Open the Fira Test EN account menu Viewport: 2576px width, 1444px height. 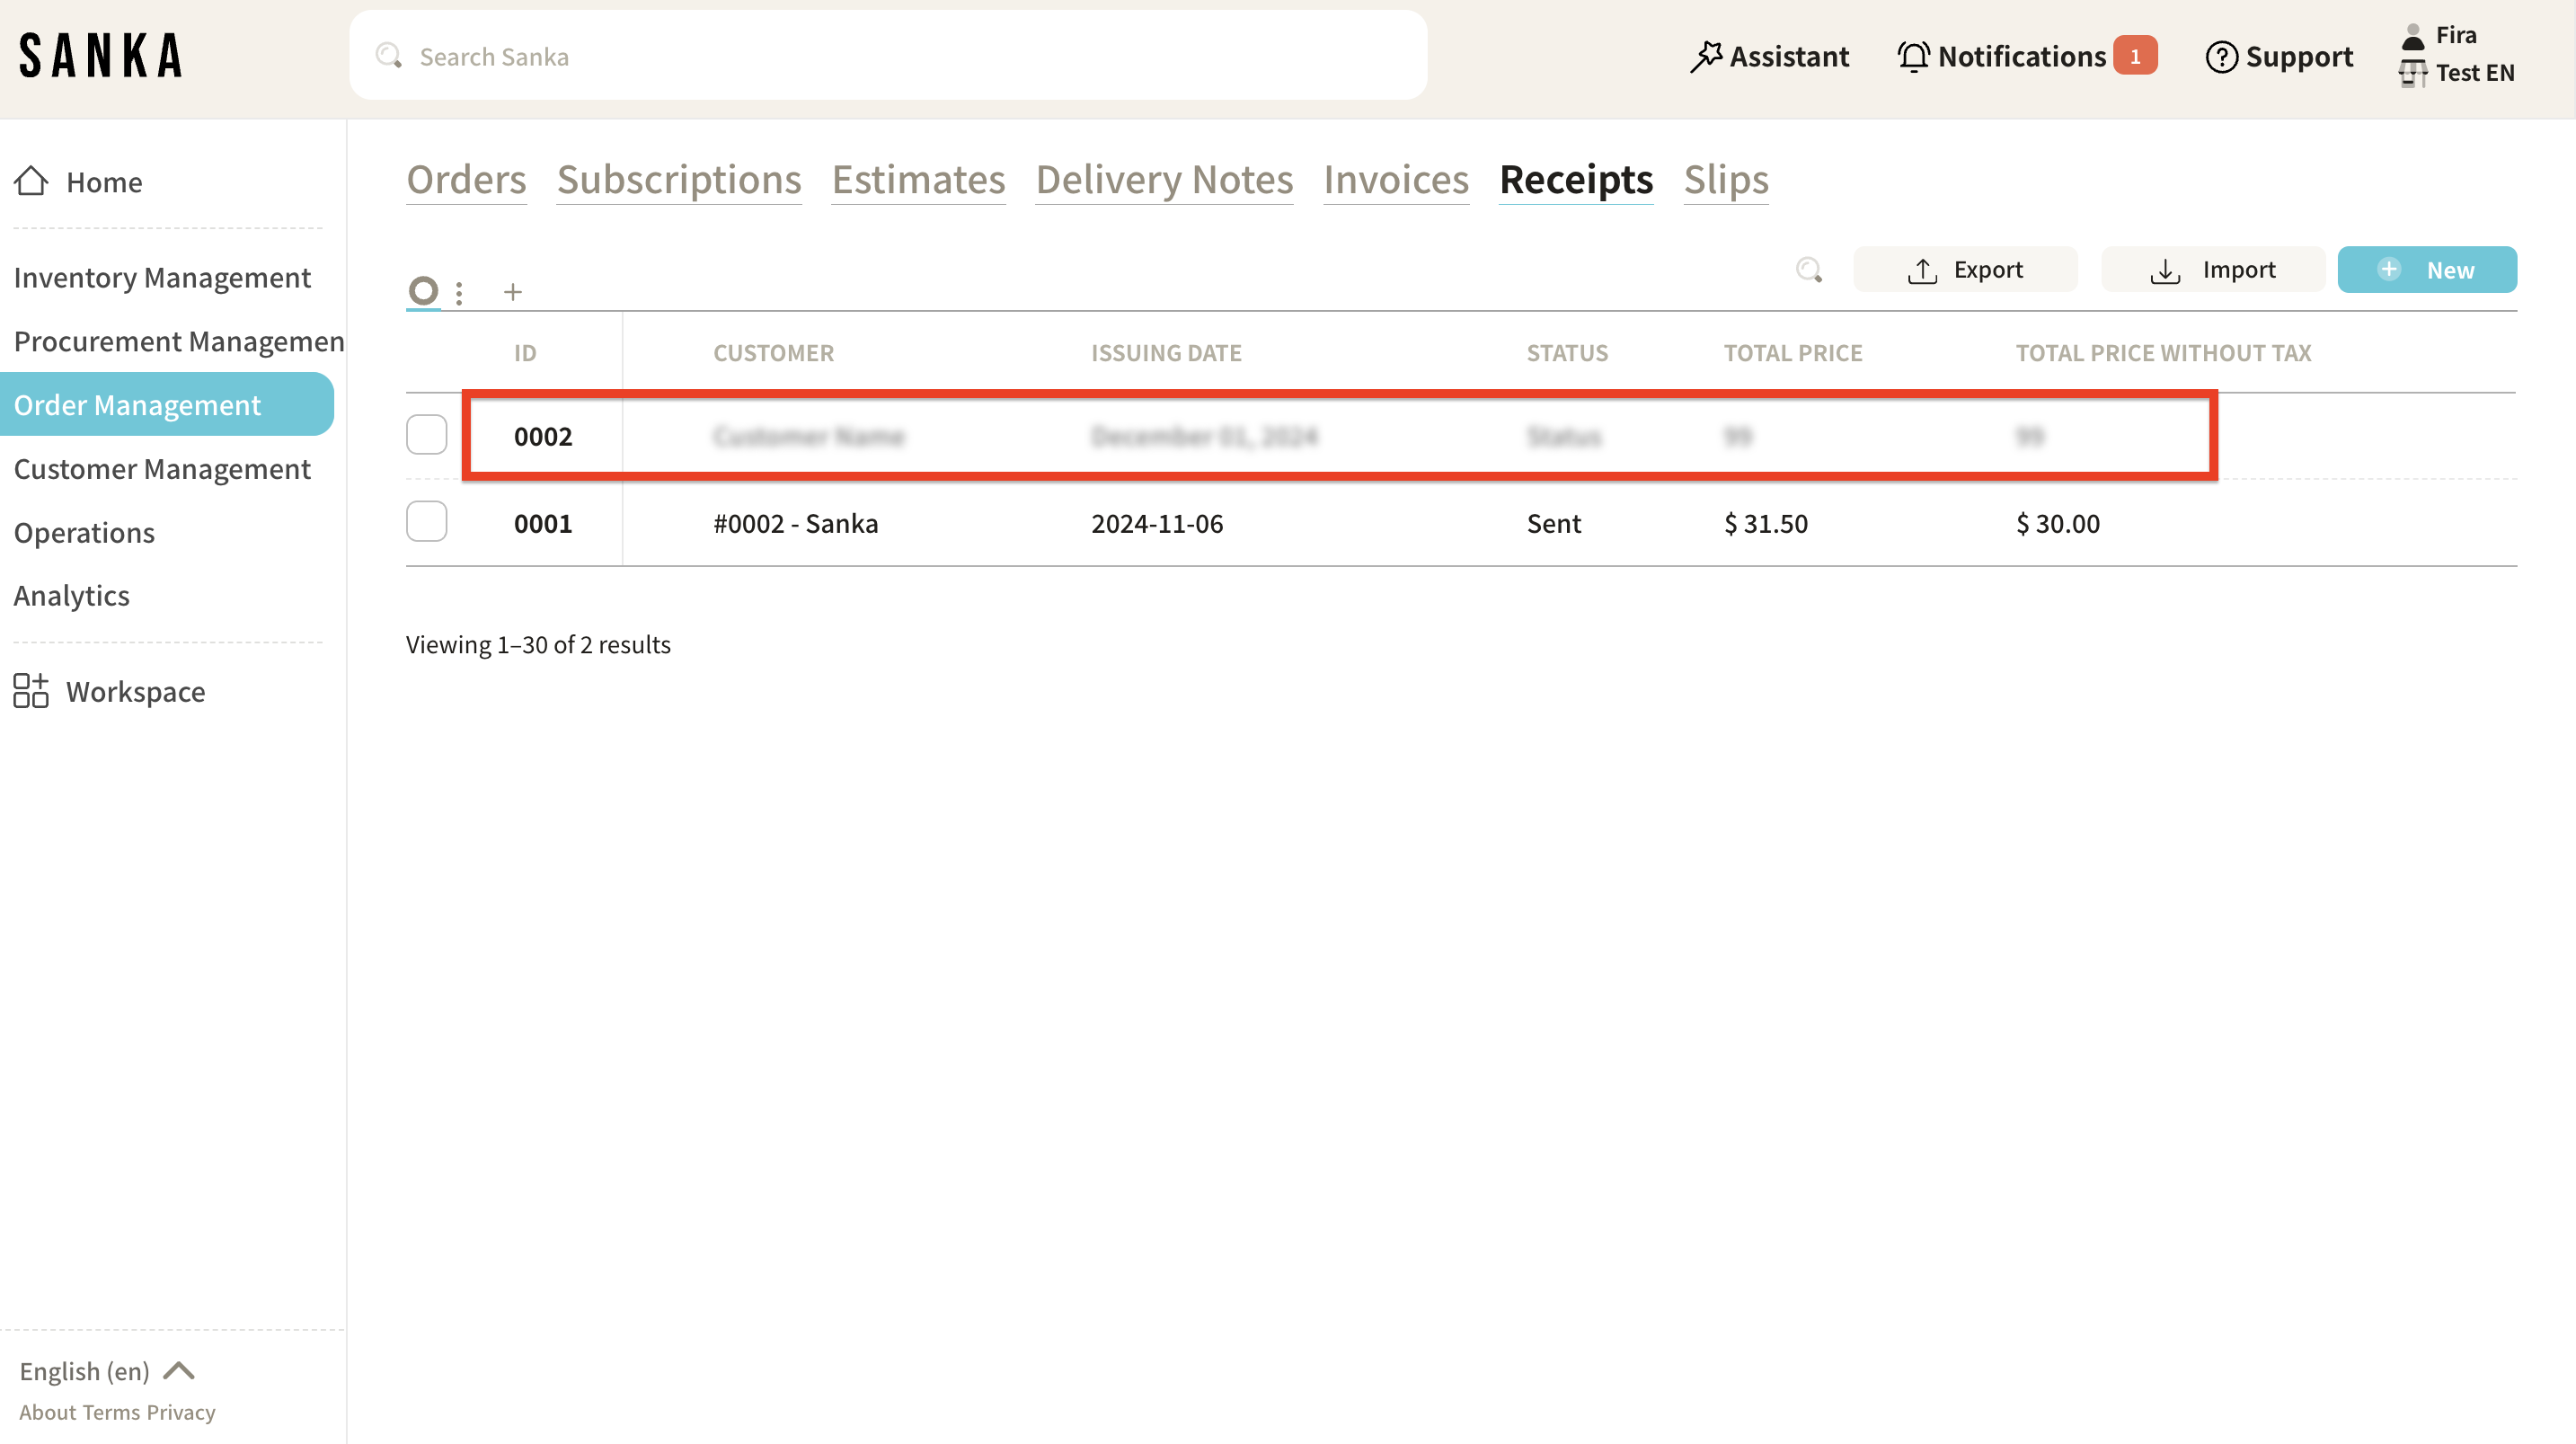(x=2457, y=54)
